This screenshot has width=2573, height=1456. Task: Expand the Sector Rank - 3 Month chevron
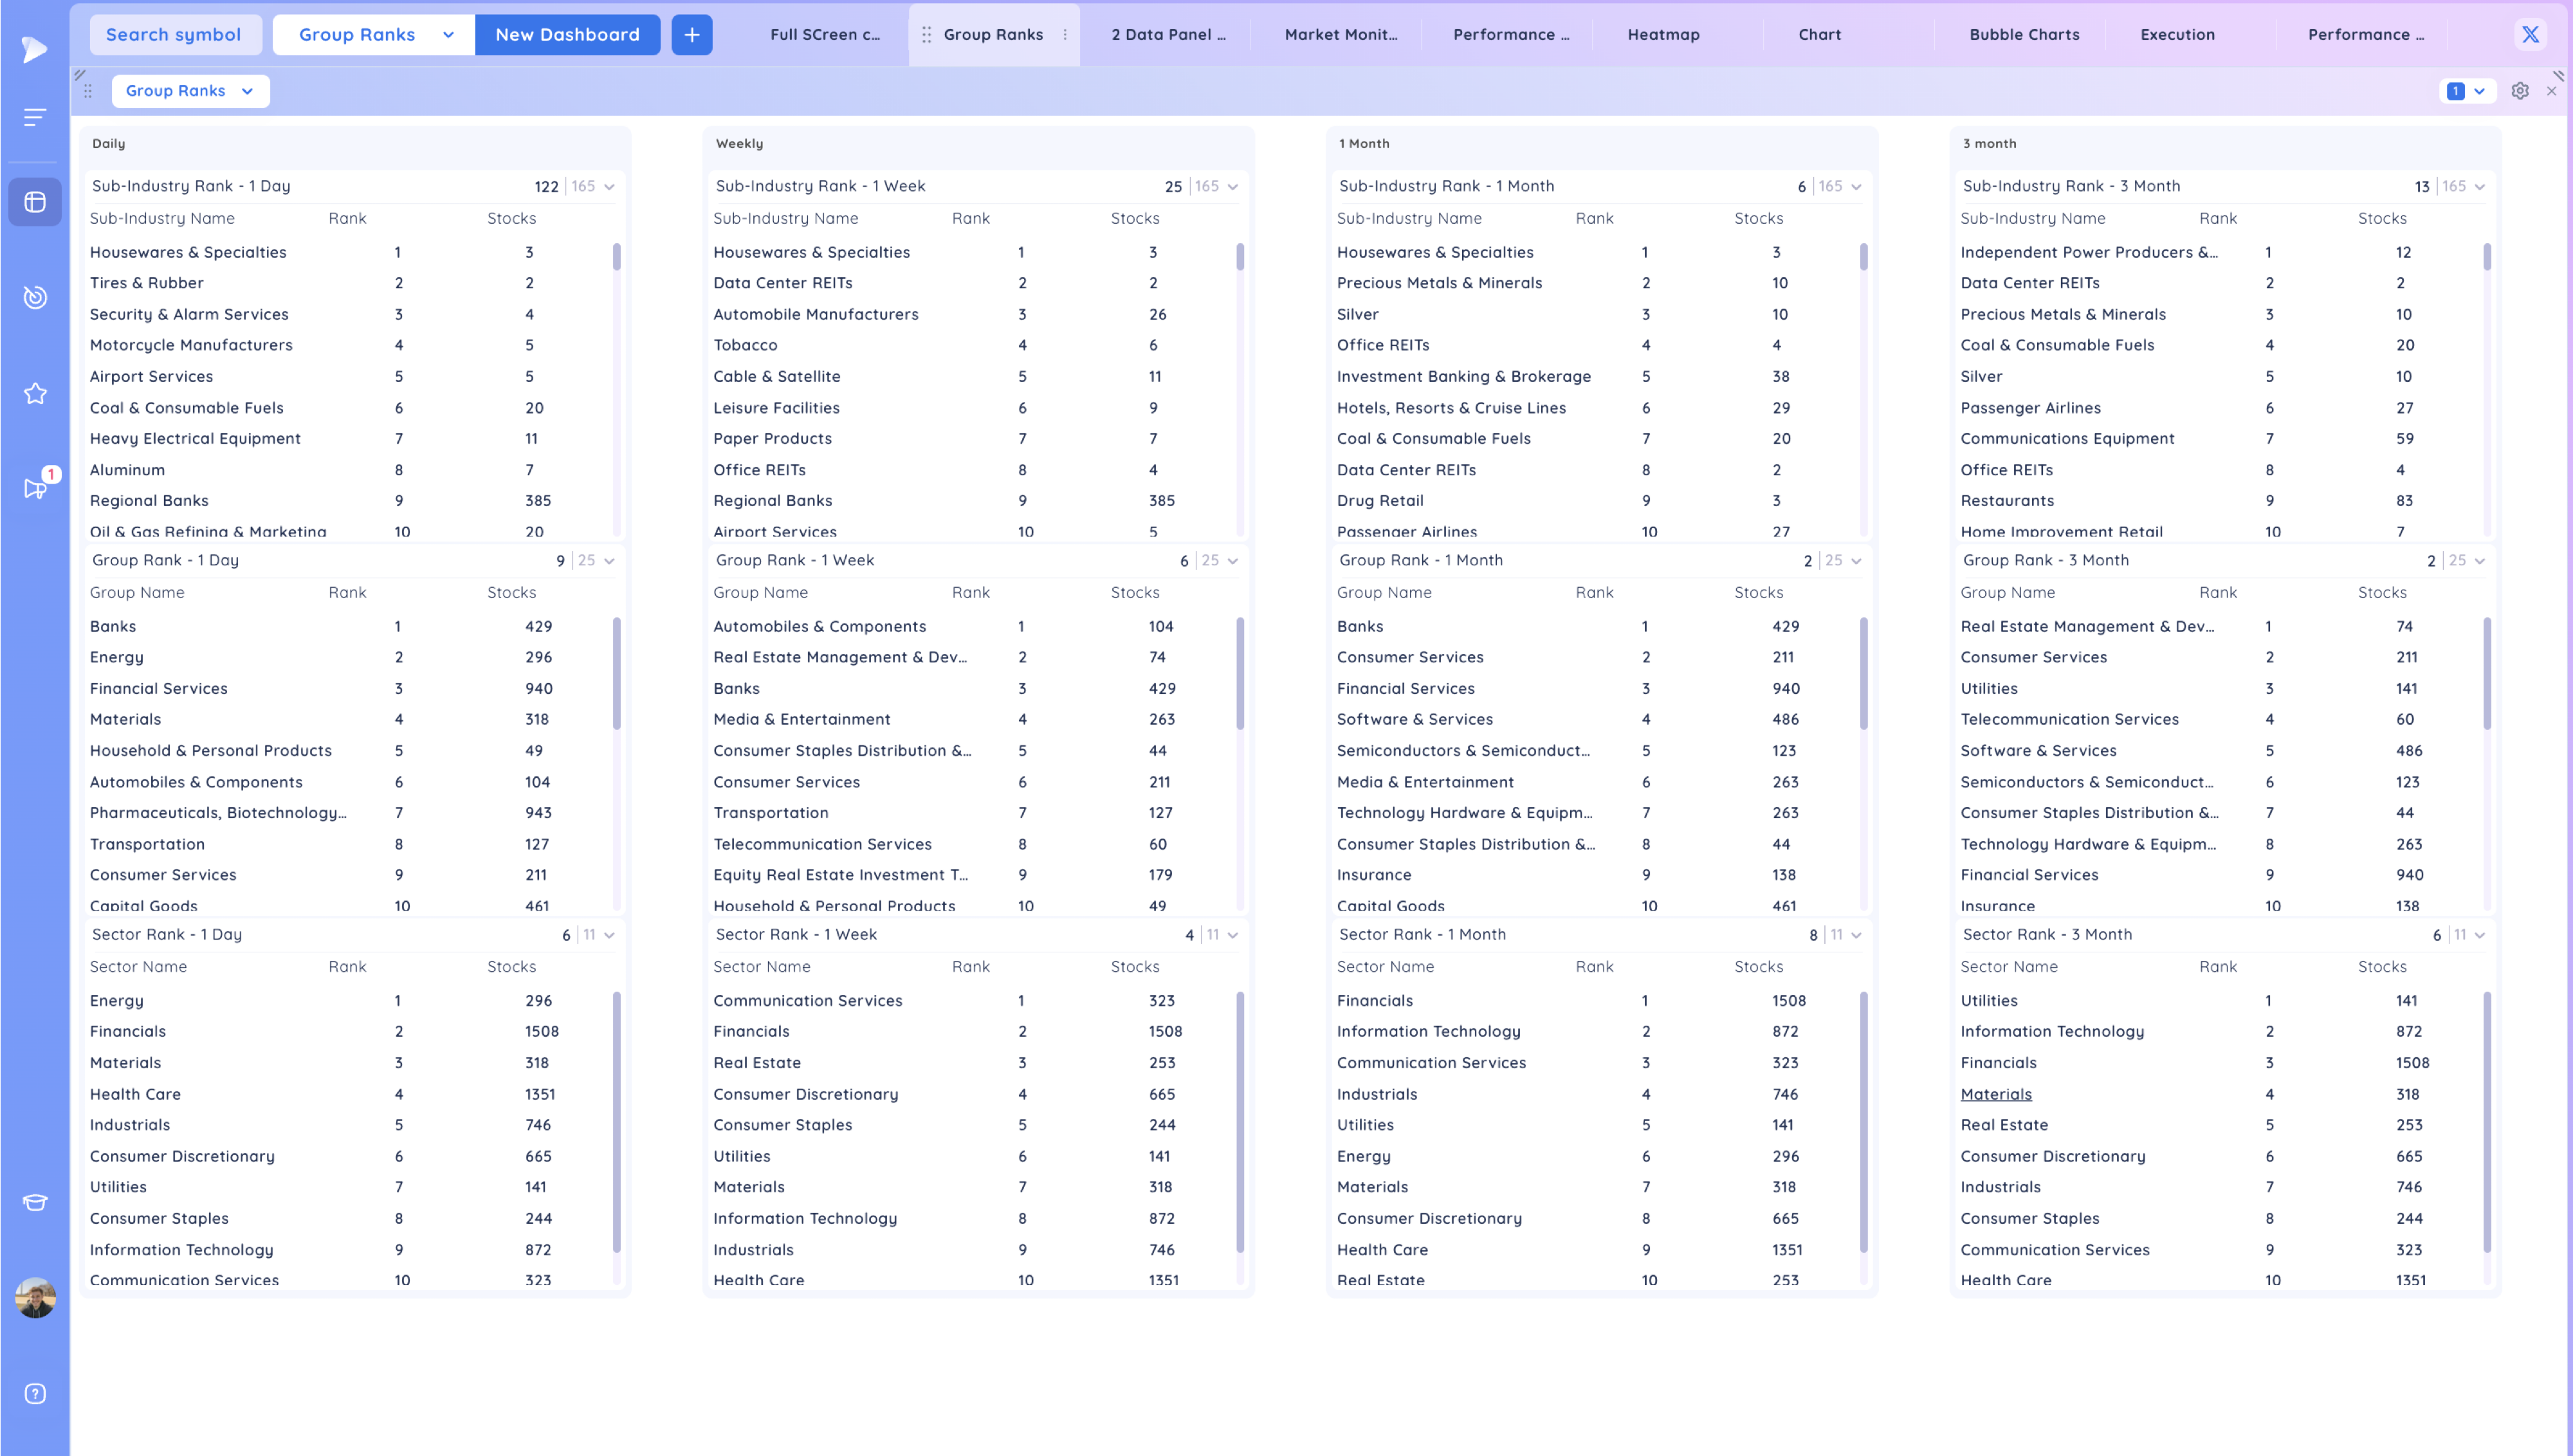pyautogui.click(x=2479, y=935)
